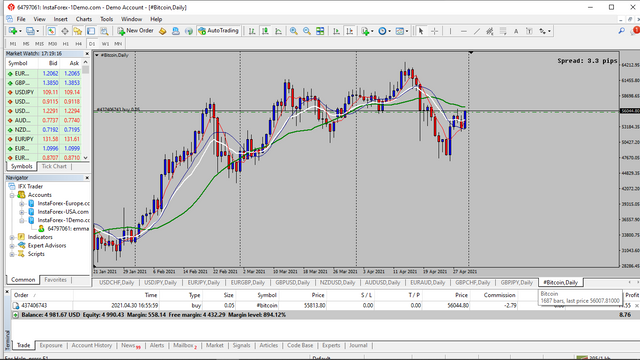
Task: Toggle chart auto scroll
Action: (x=336, y=31)
